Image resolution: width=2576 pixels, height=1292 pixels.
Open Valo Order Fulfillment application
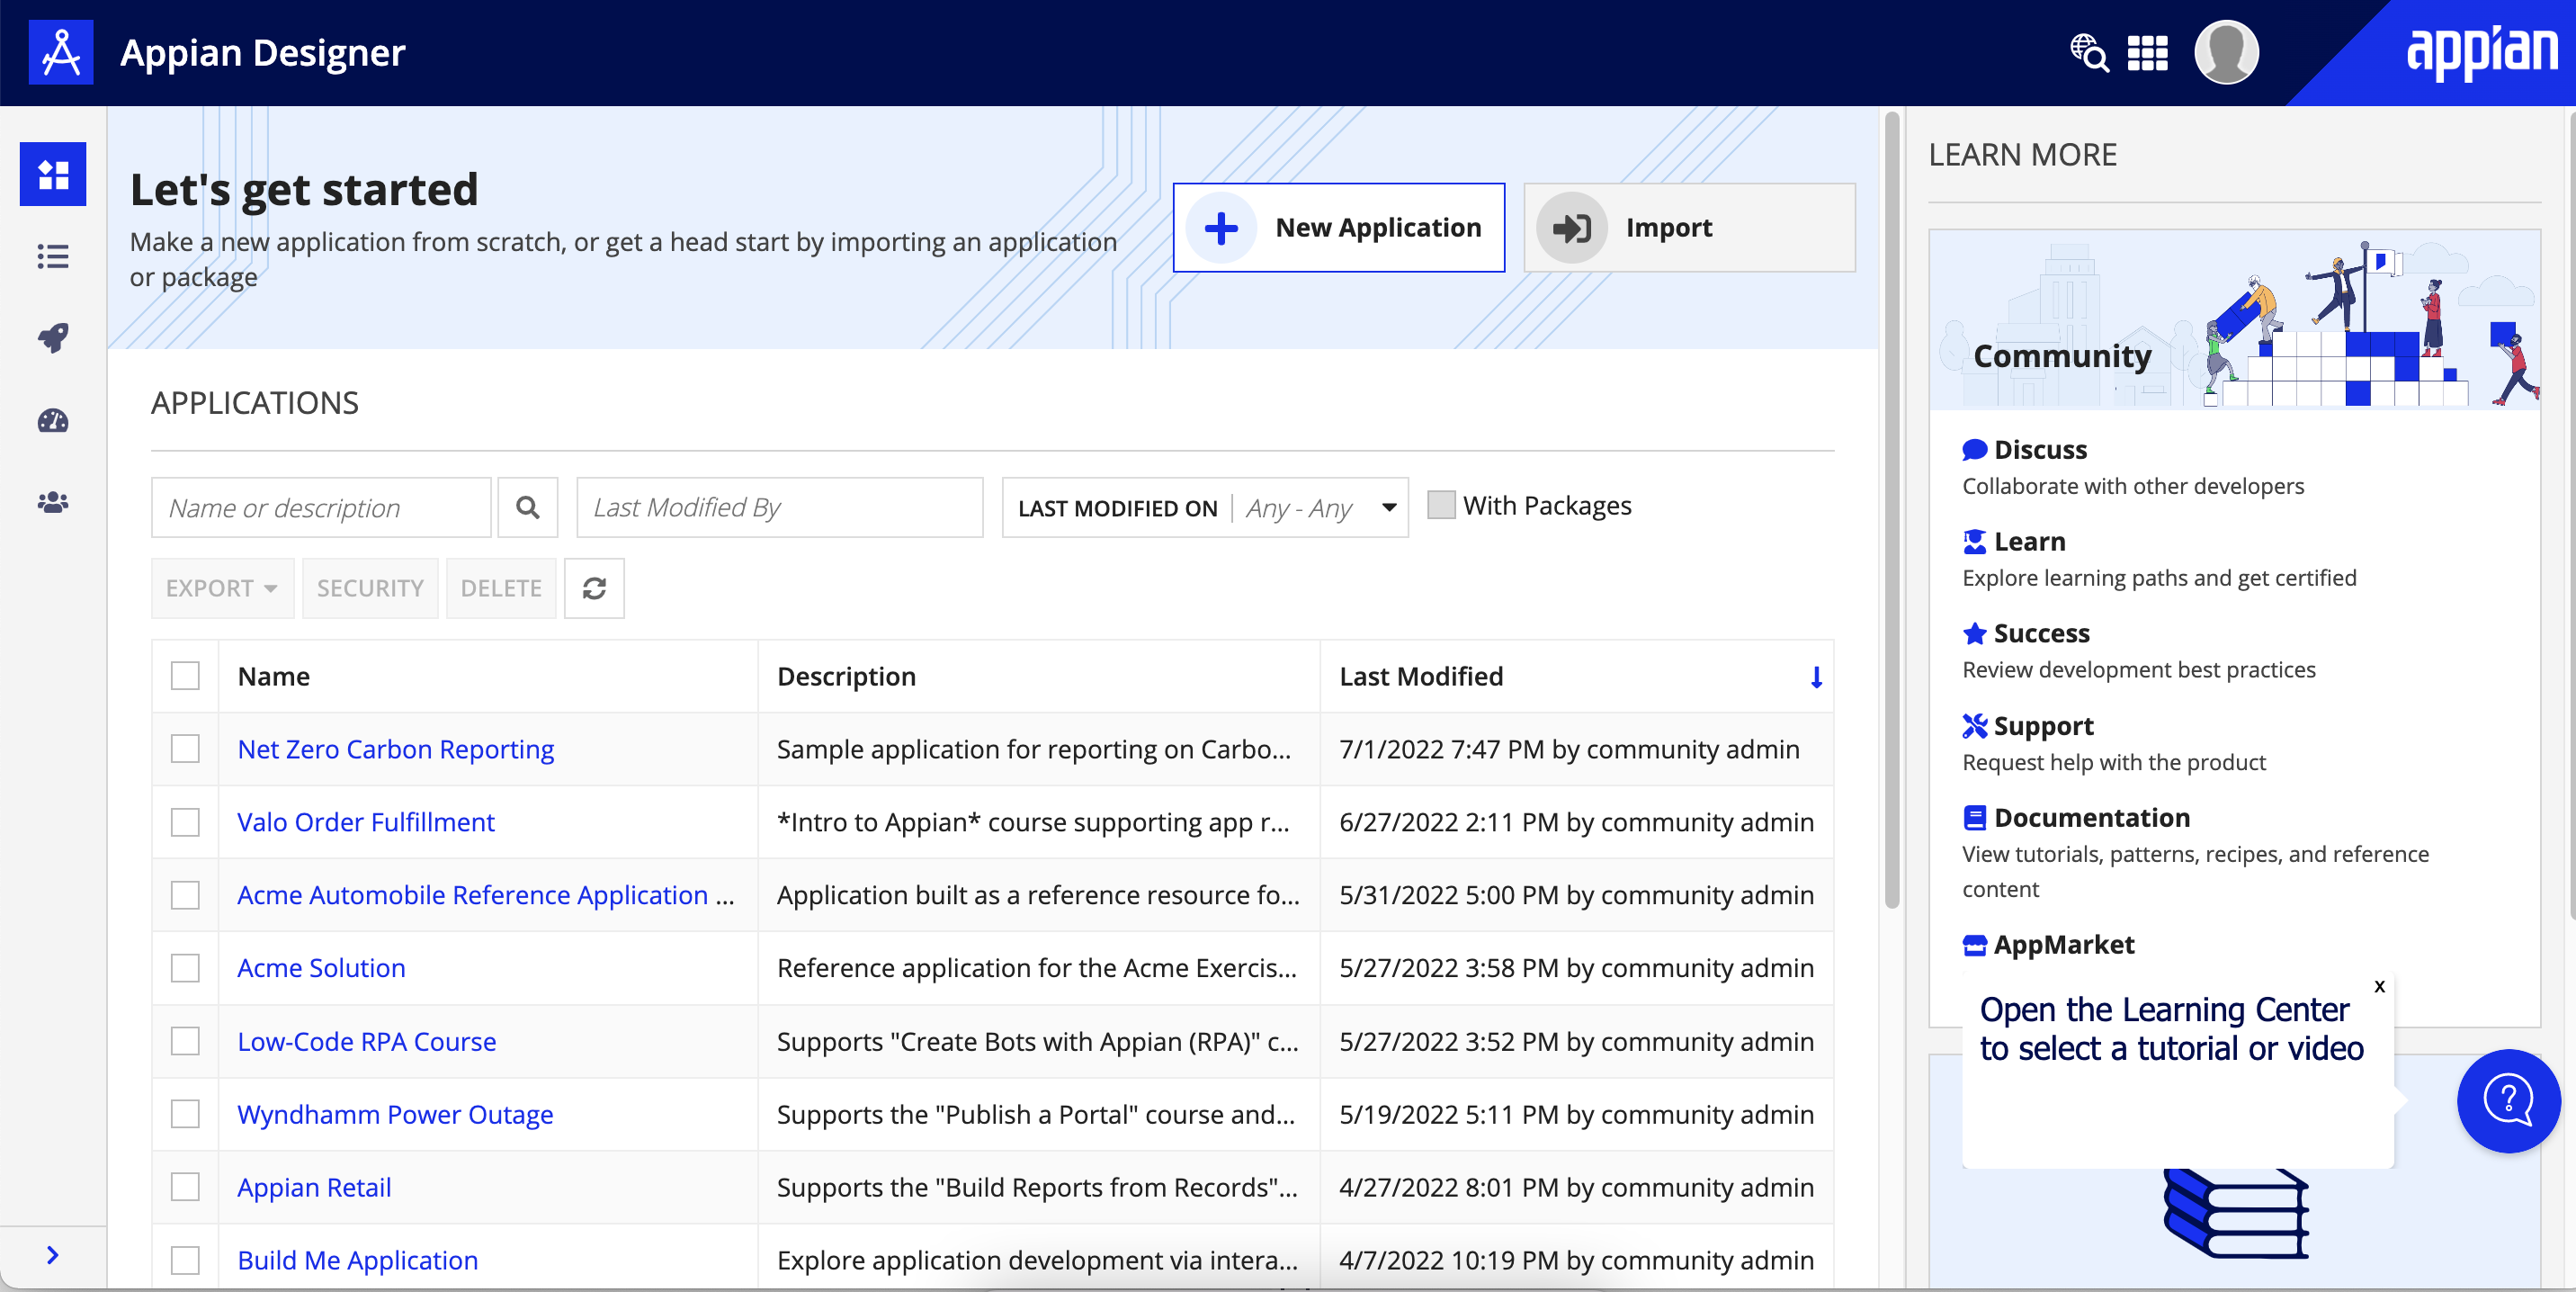366,822
